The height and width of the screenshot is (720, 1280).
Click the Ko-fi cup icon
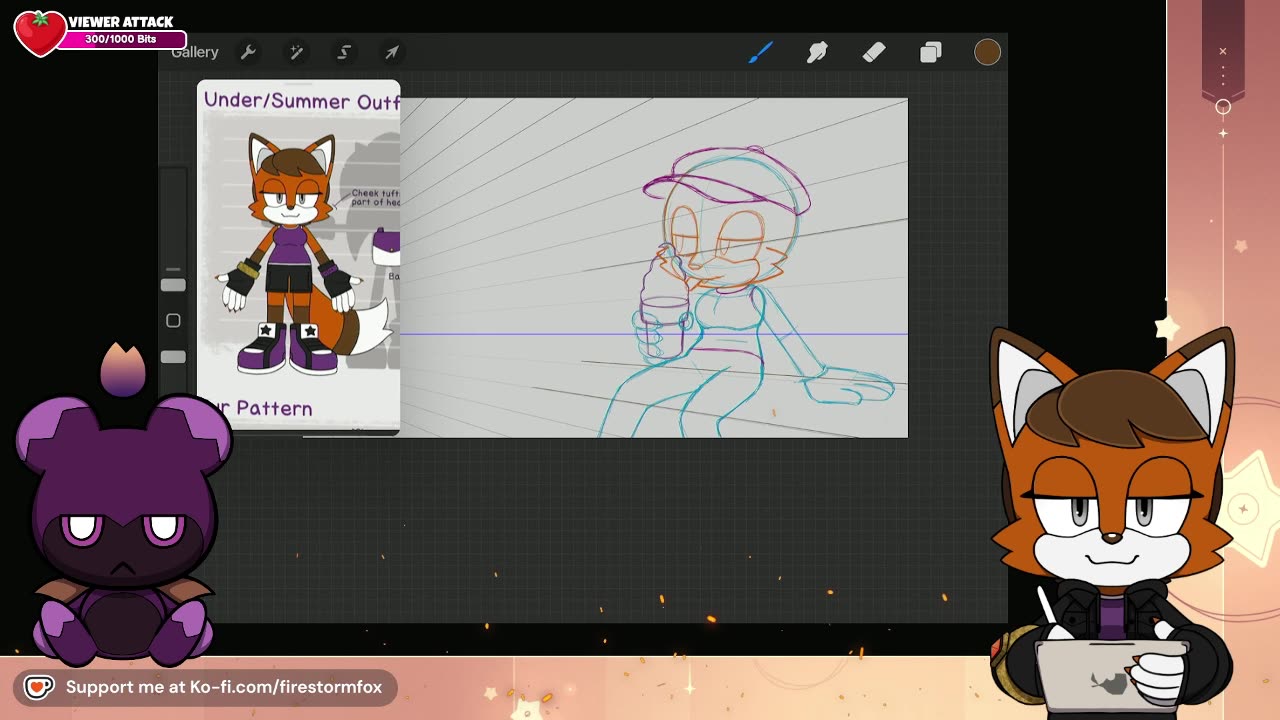(x=39, y=687)
